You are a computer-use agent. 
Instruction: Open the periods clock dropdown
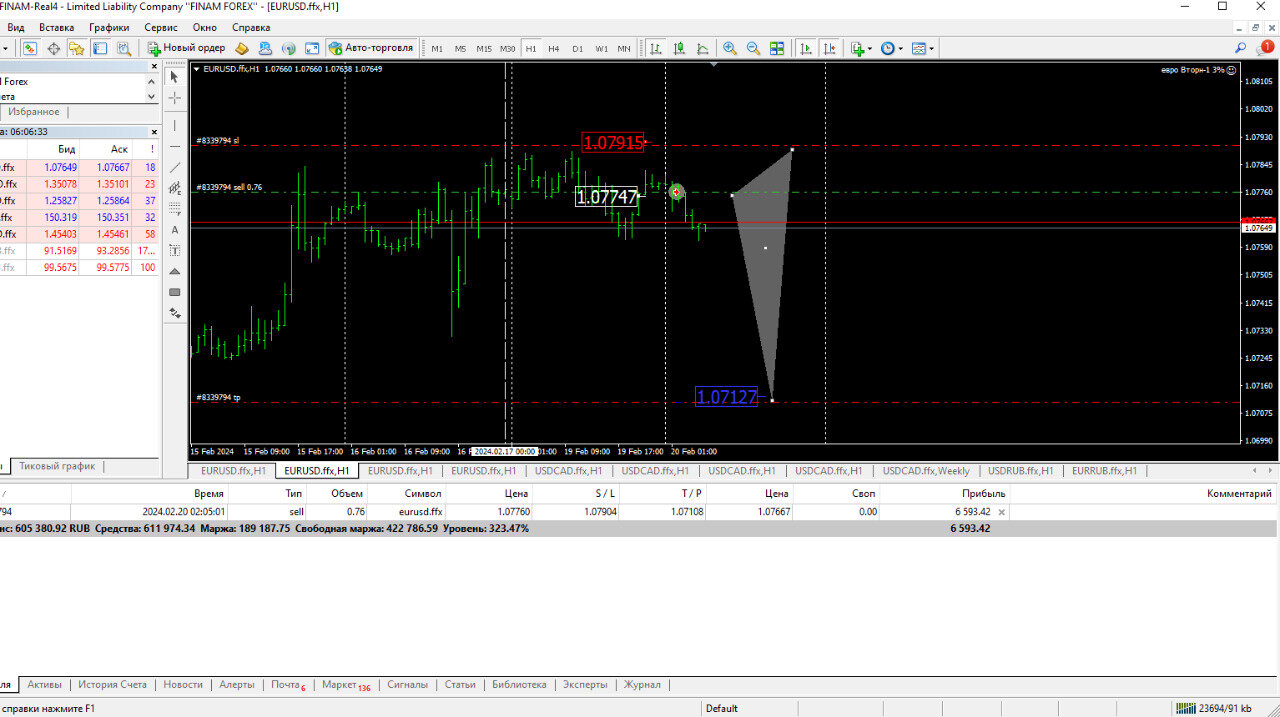pyautogui.click(x=890, y=48)
